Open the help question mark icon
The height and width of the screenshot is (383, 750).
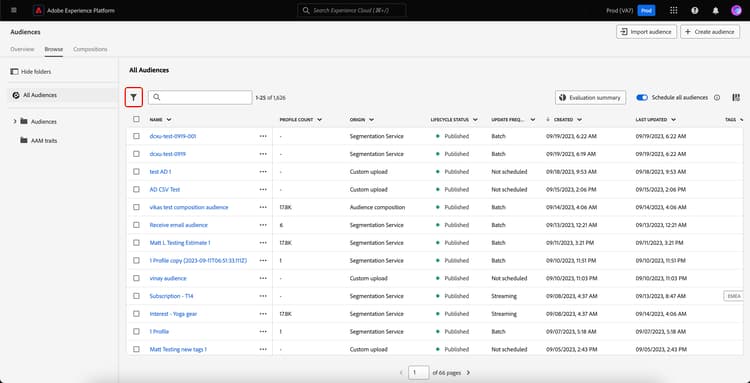pyautogui.click(x=695, y=11)
